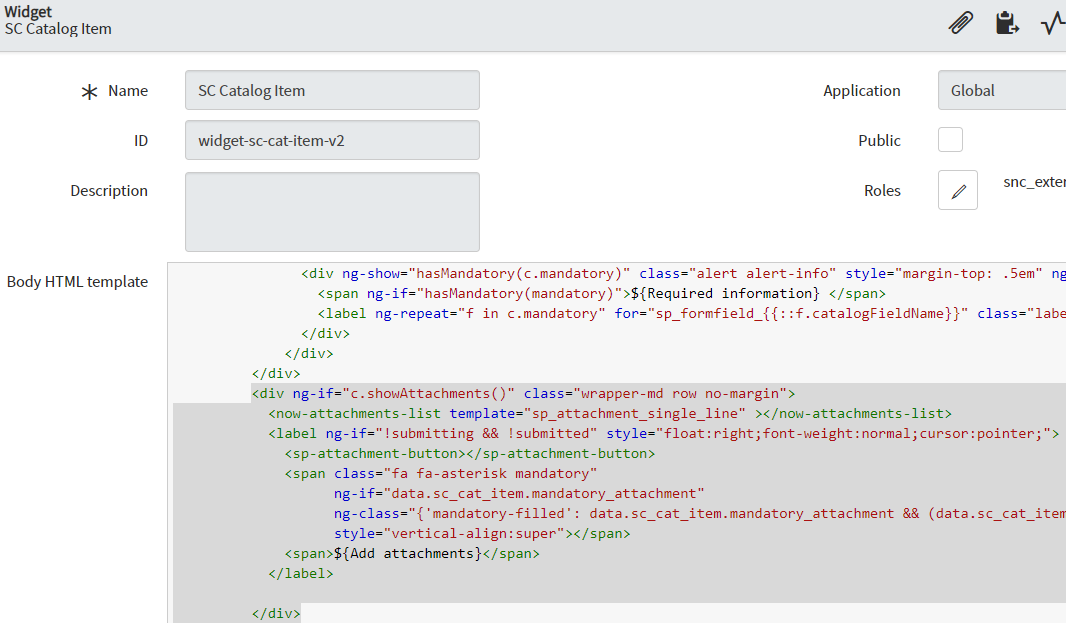
Task: Open widget attachments via the paperclip icon
Action: click(960, 21)
